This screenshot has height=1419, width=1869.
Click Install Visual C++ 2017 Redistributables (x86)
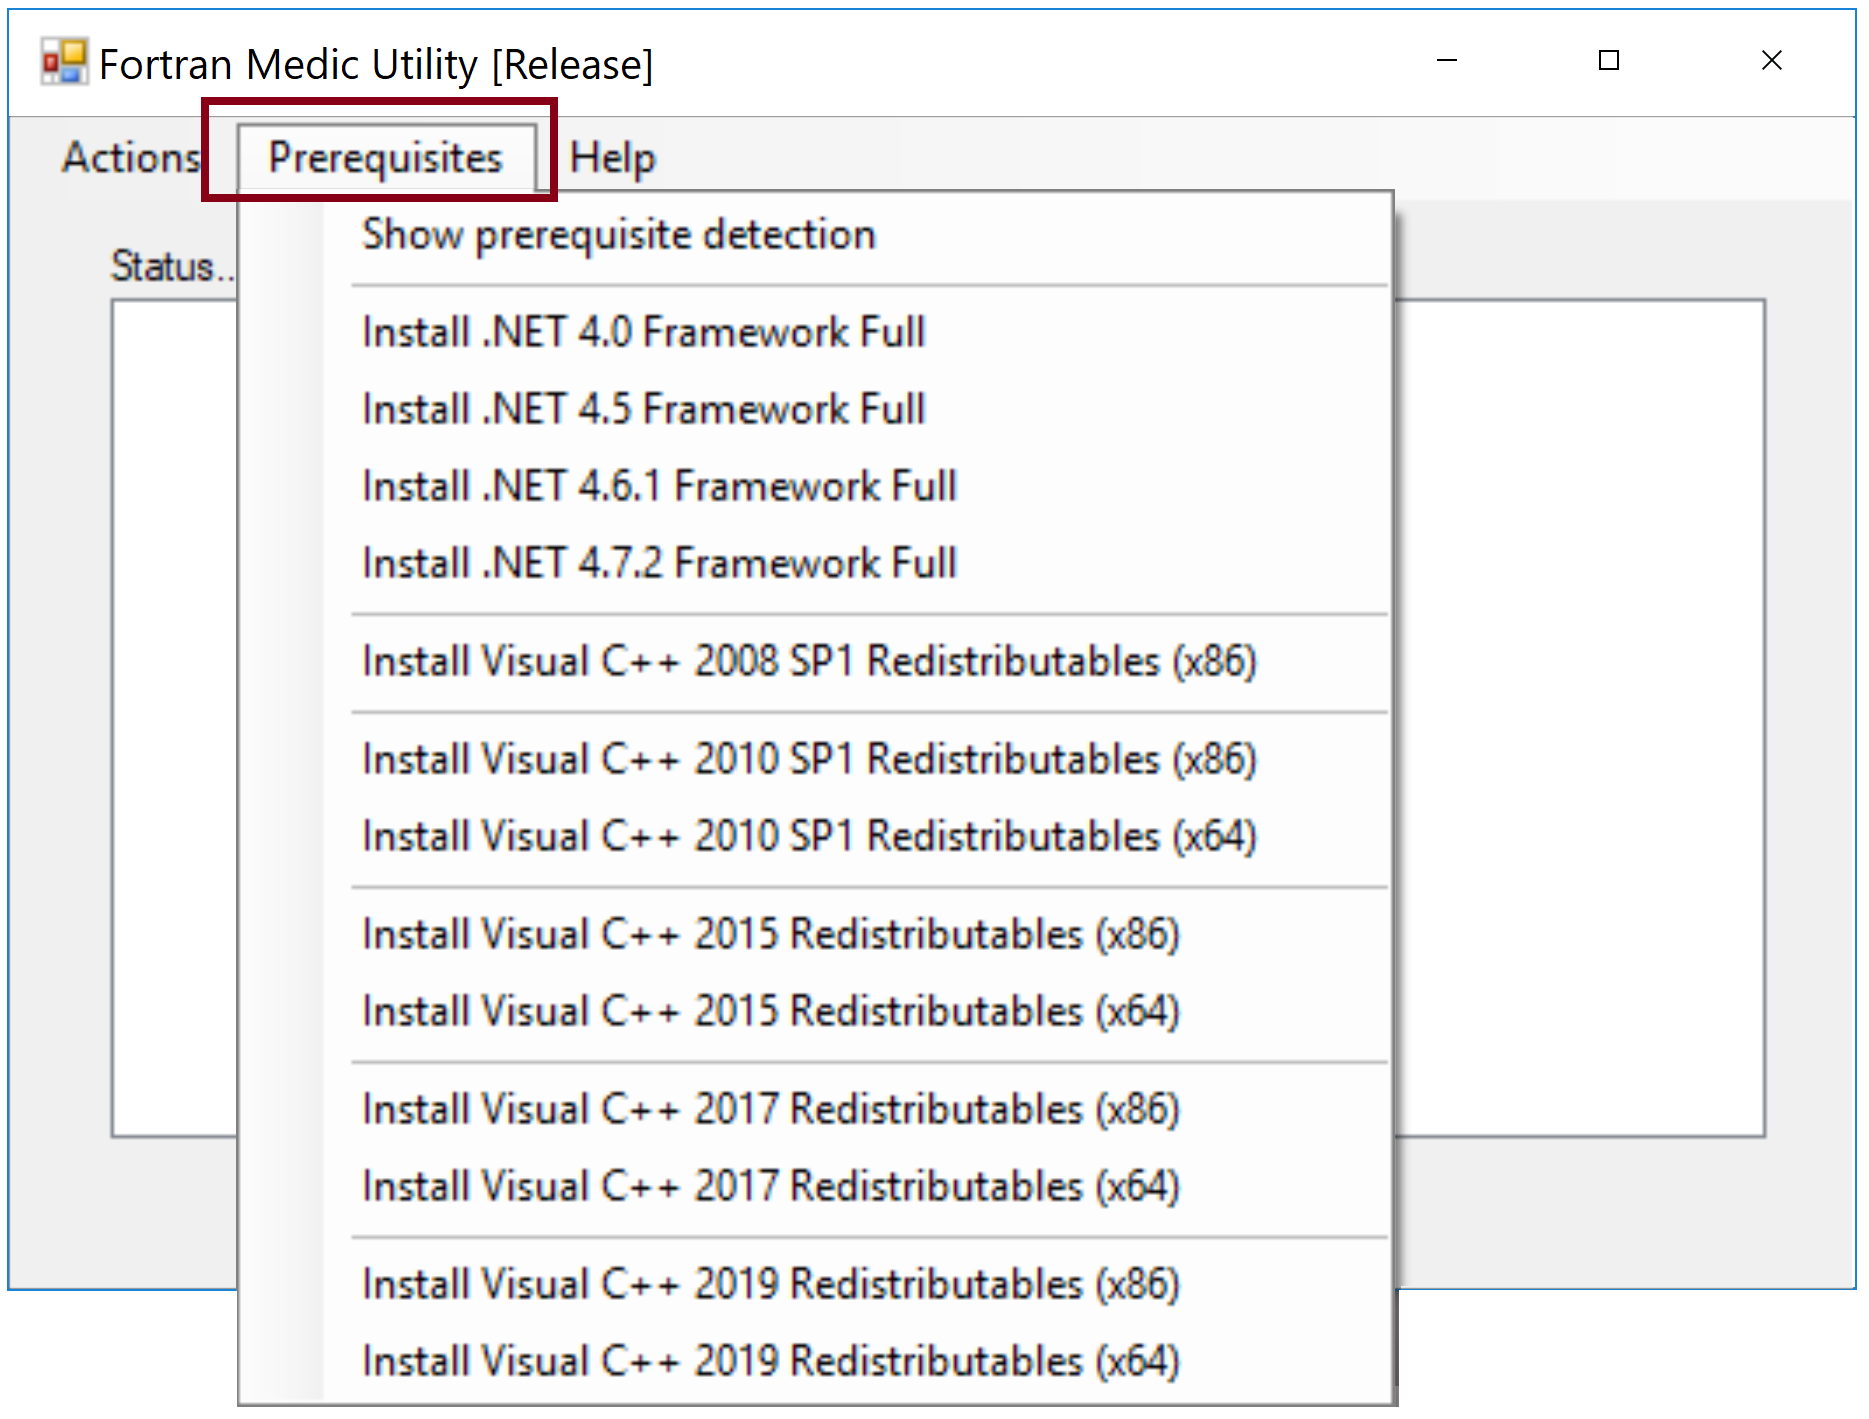coord(815,1109)
